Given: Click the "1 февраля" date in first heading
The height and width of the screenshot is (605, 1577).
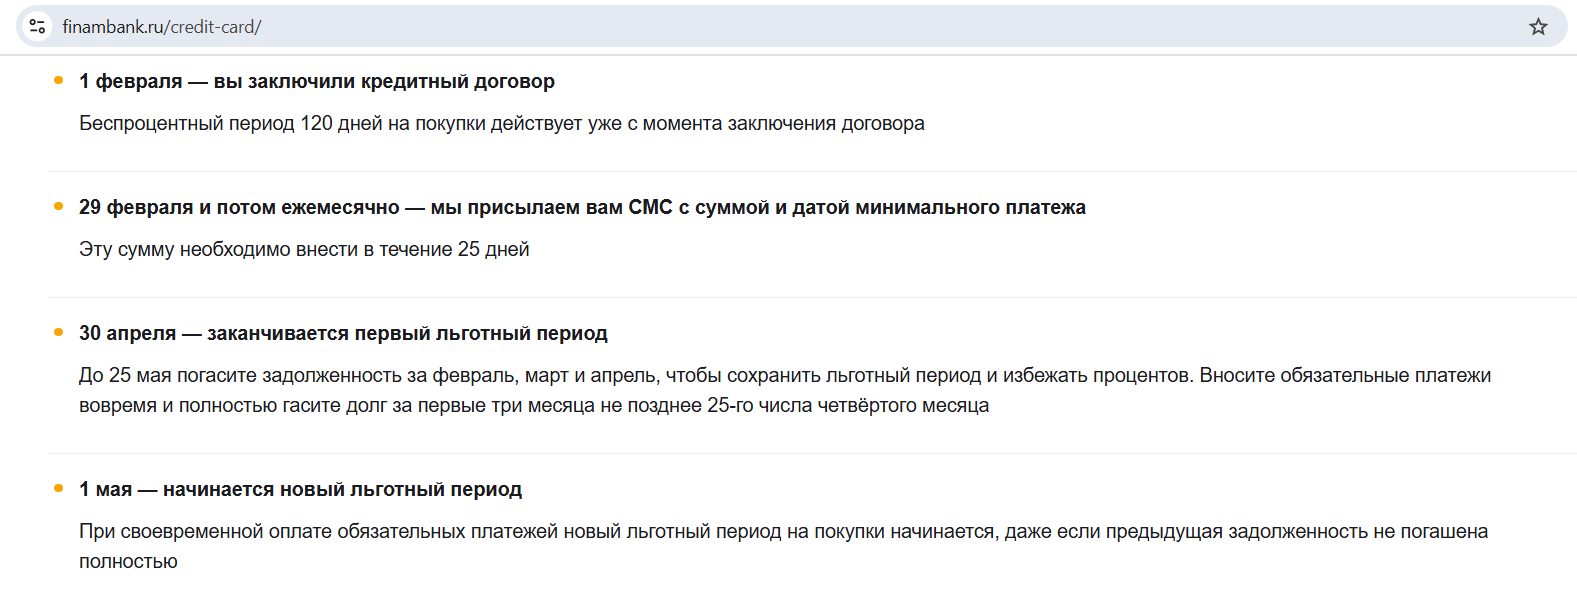Looking at the screenshot, I should click(x=130, y=81).
